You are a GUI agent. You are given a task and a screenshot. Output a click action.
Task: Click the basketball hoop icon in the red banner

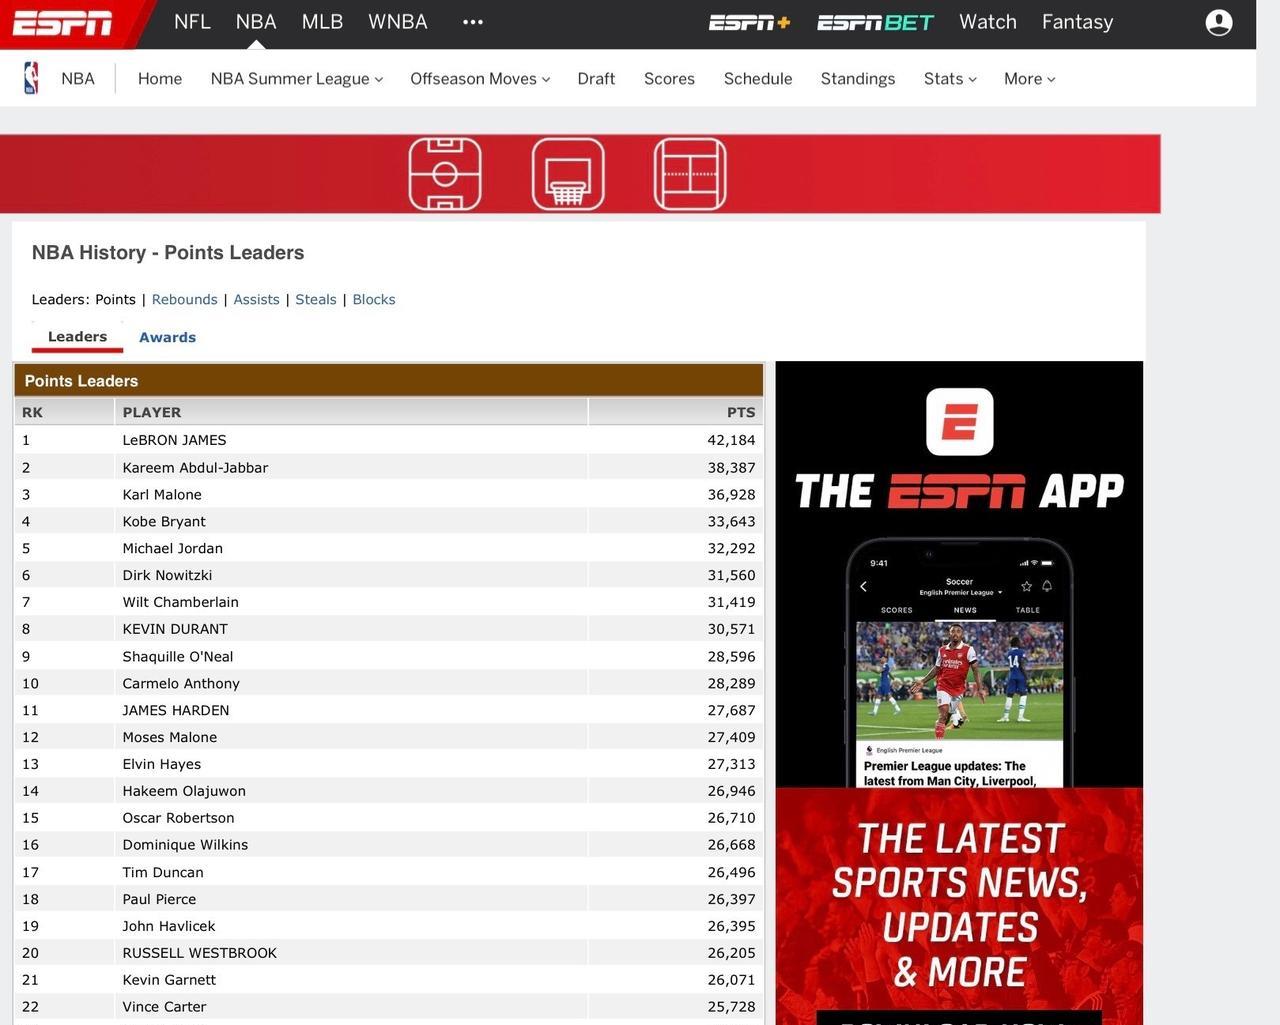point(568,174)
